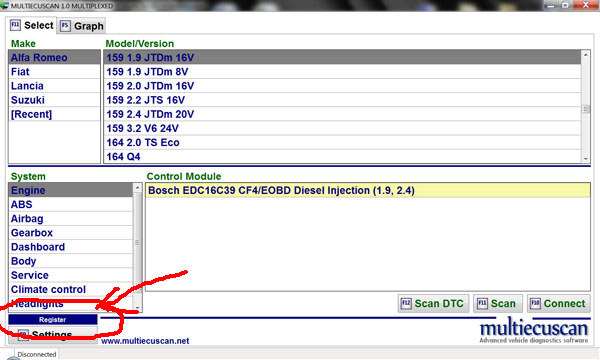The image size is (600, 360).
Task: Click the Scan button
Action: click(497, 304)
